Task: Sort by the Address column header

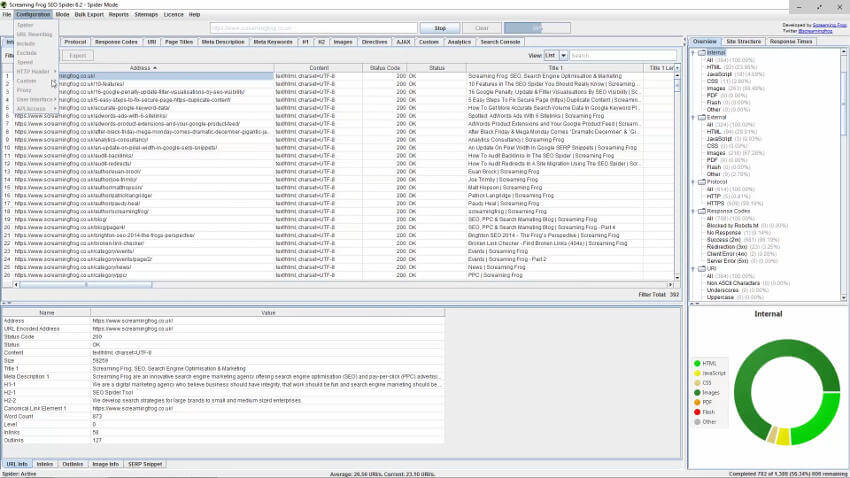Action: tap(143, 68)
